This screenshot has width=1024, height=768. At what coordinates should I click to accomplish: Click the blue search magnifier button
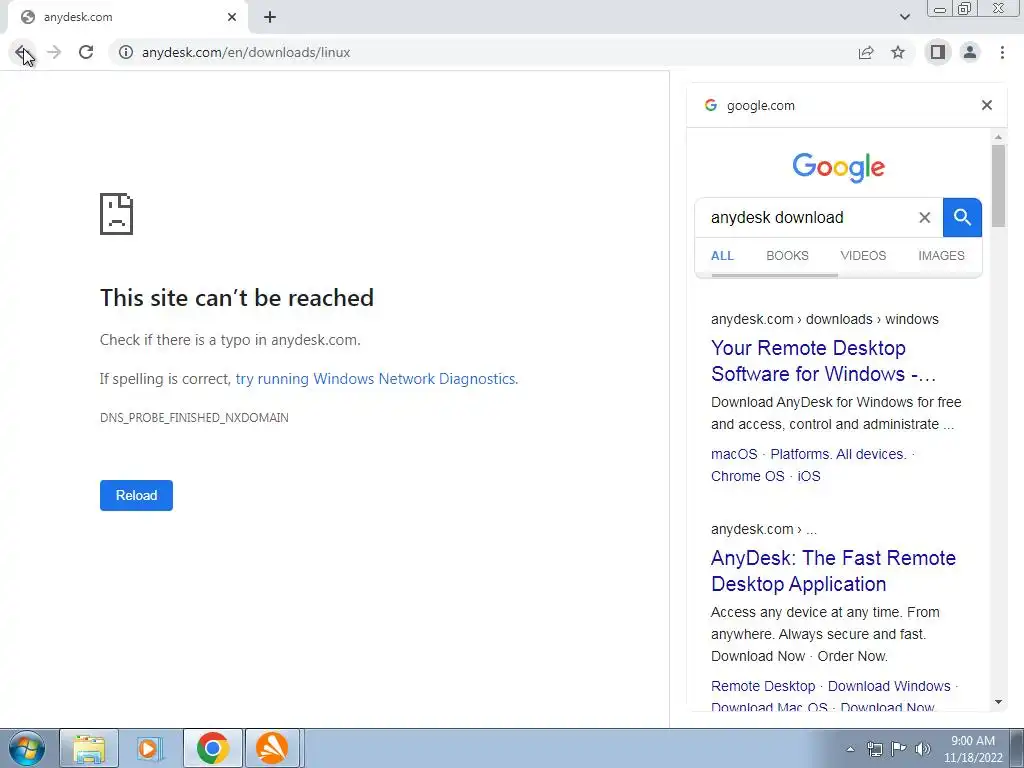click(962, 217)
